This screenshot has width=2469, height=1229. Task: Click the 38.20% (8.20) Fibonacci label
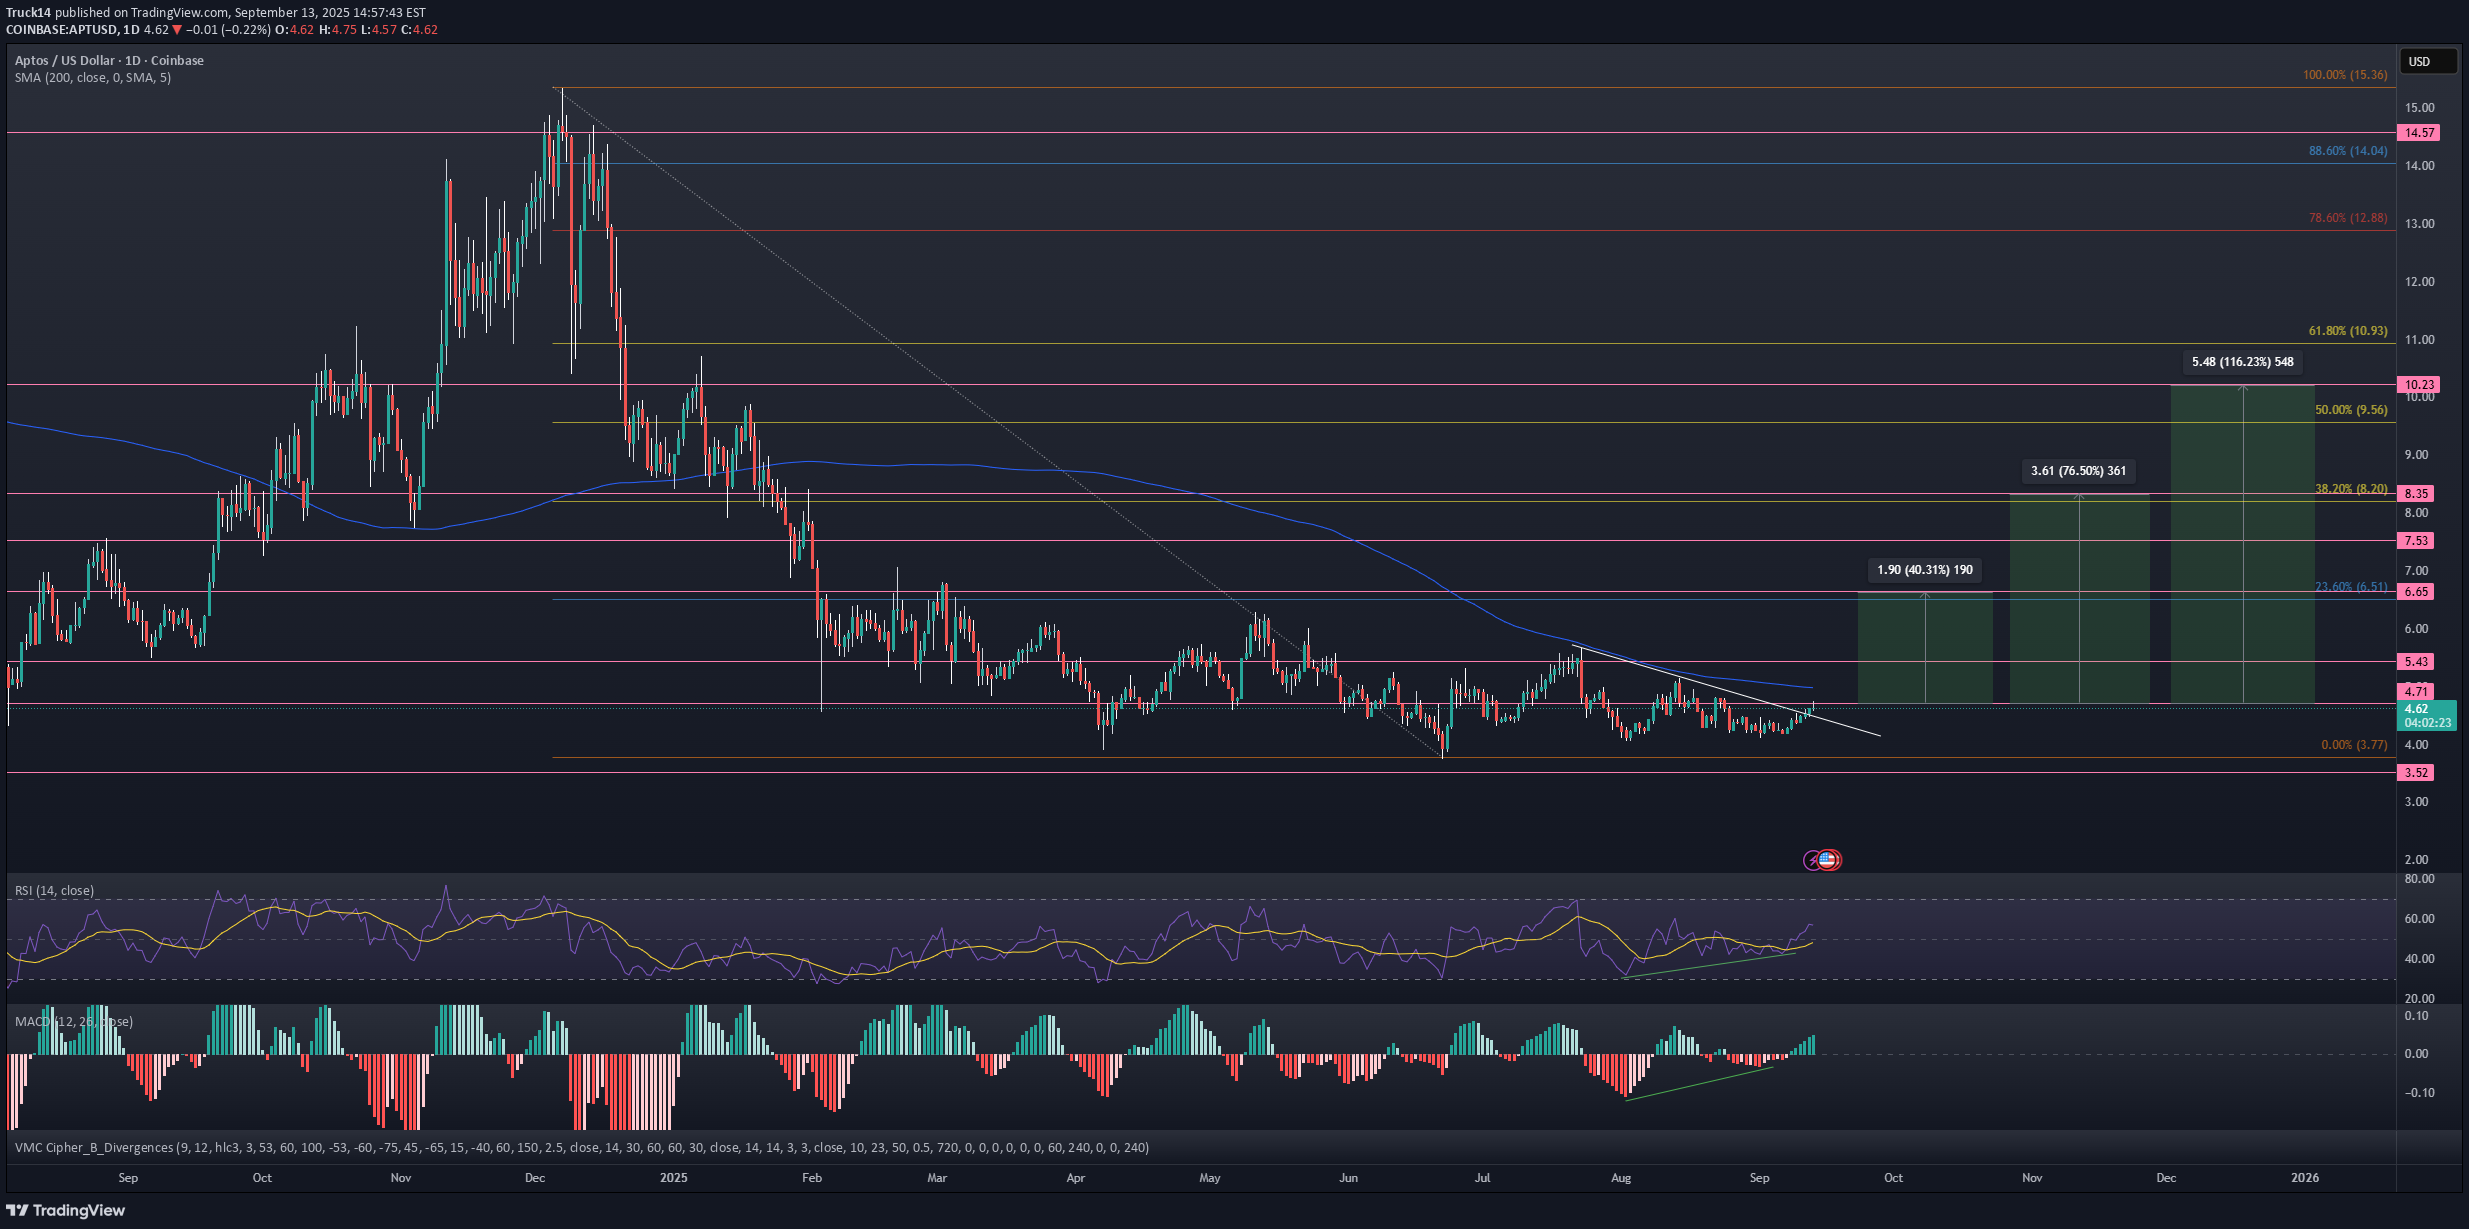[x=2351, y=490]
